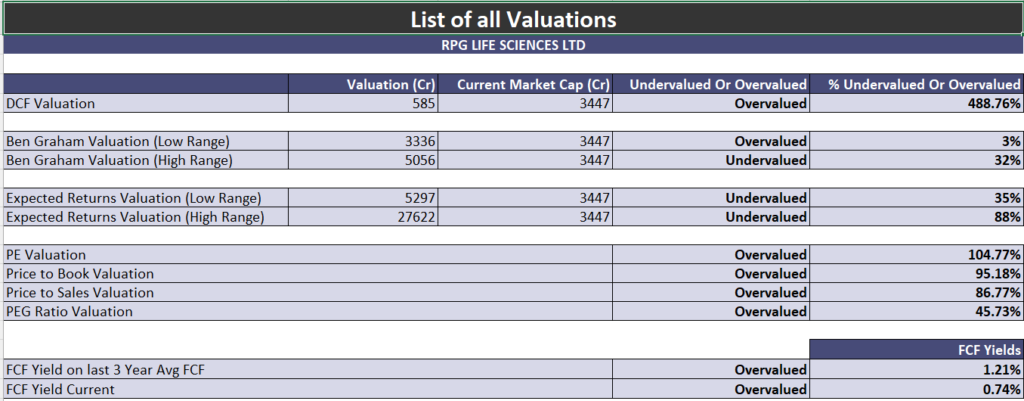The width and height of the screenshot is (1024, 401).
Task: Select the 488.76% cell
Action: point(916,103)
